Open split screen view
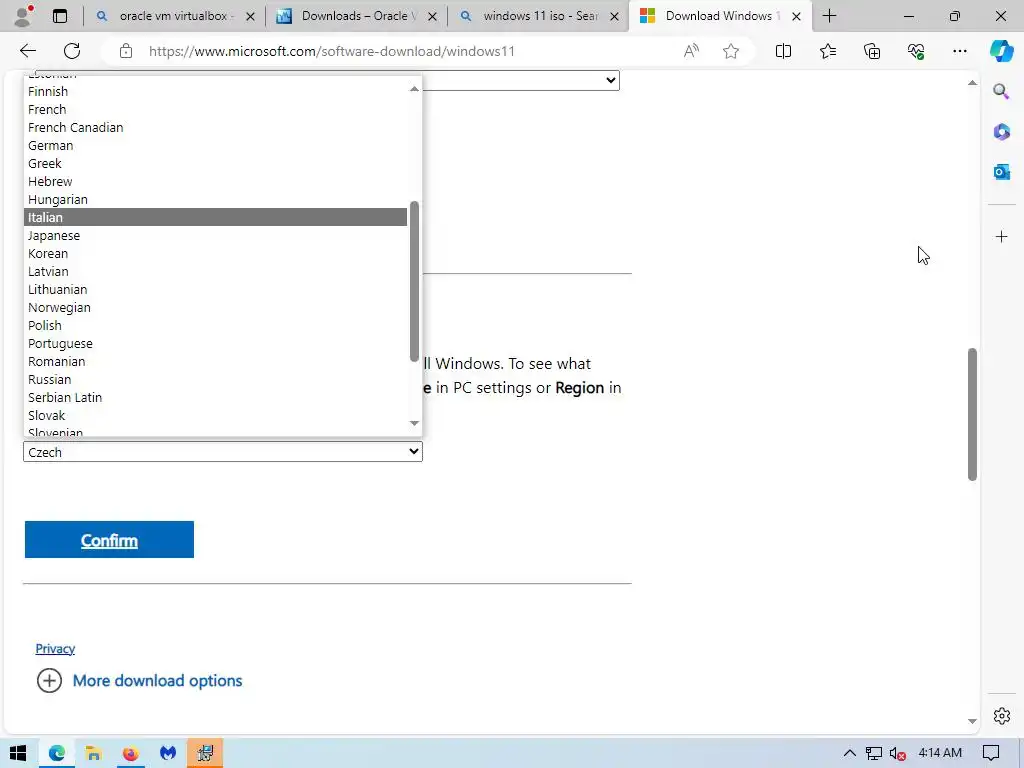The width and height of the screenshot is (1024, 768). (x=783, y=51)
